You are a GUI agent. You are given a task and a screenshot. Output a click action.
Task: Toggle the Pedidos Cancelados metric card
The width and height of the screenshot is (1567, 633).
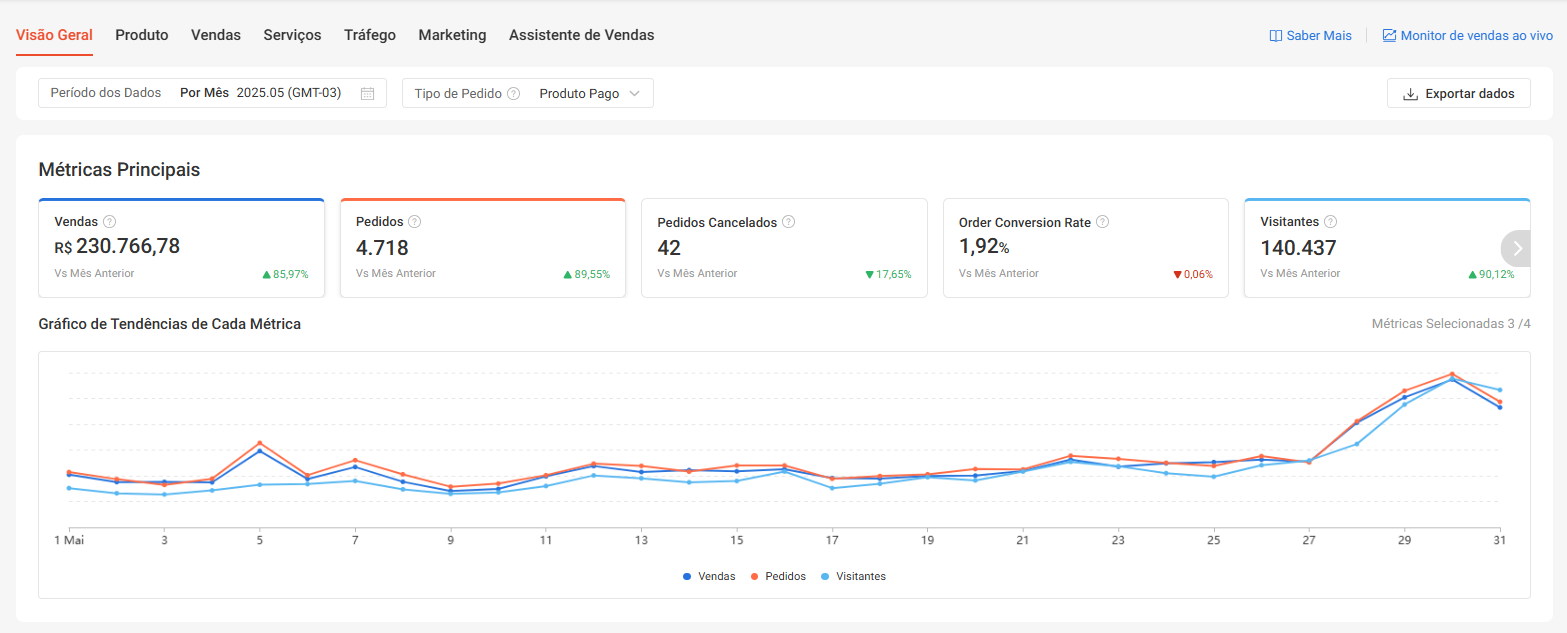coord(784,248)
